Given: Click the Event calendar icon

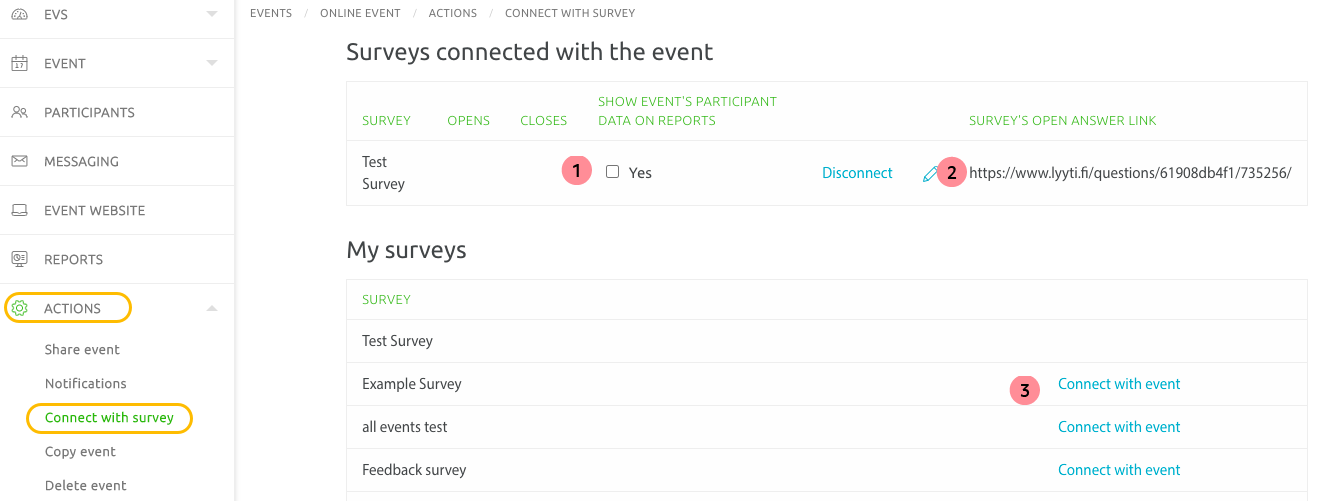Looking at the screenshot, I should tap(19, 63).
